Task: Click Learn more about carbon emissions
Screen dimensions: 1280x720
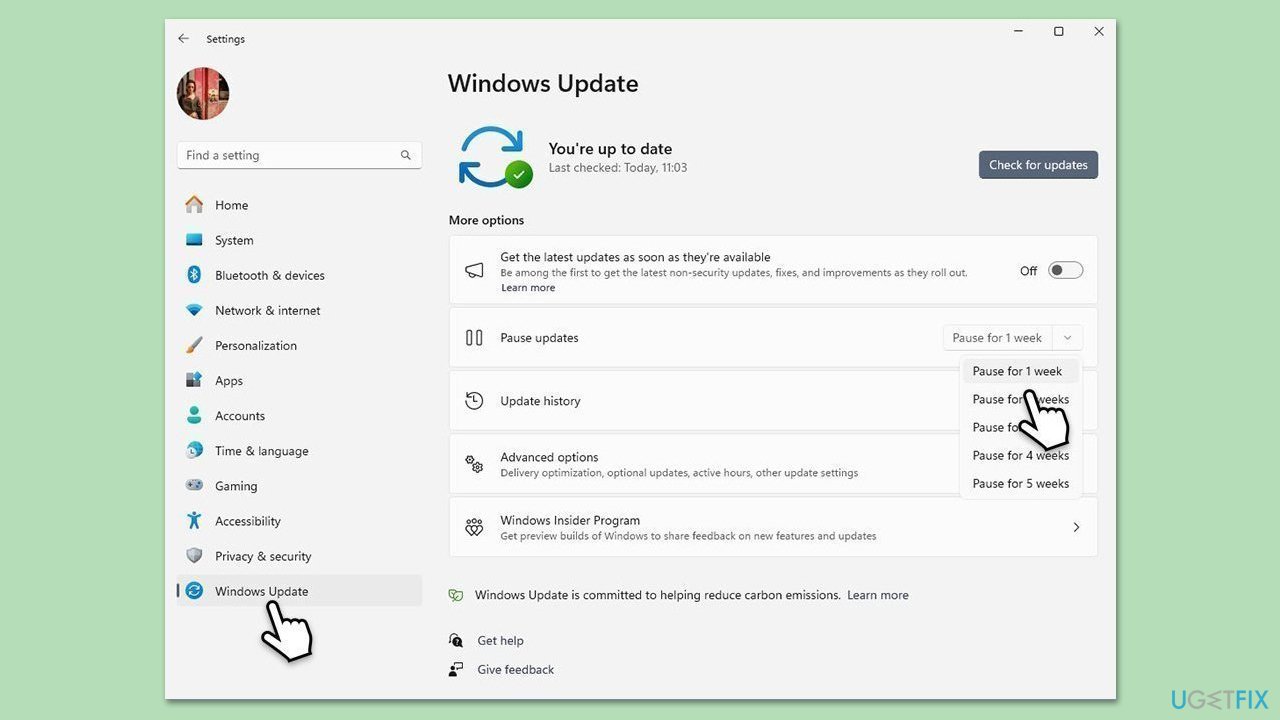Action: (x=878, y=595)
